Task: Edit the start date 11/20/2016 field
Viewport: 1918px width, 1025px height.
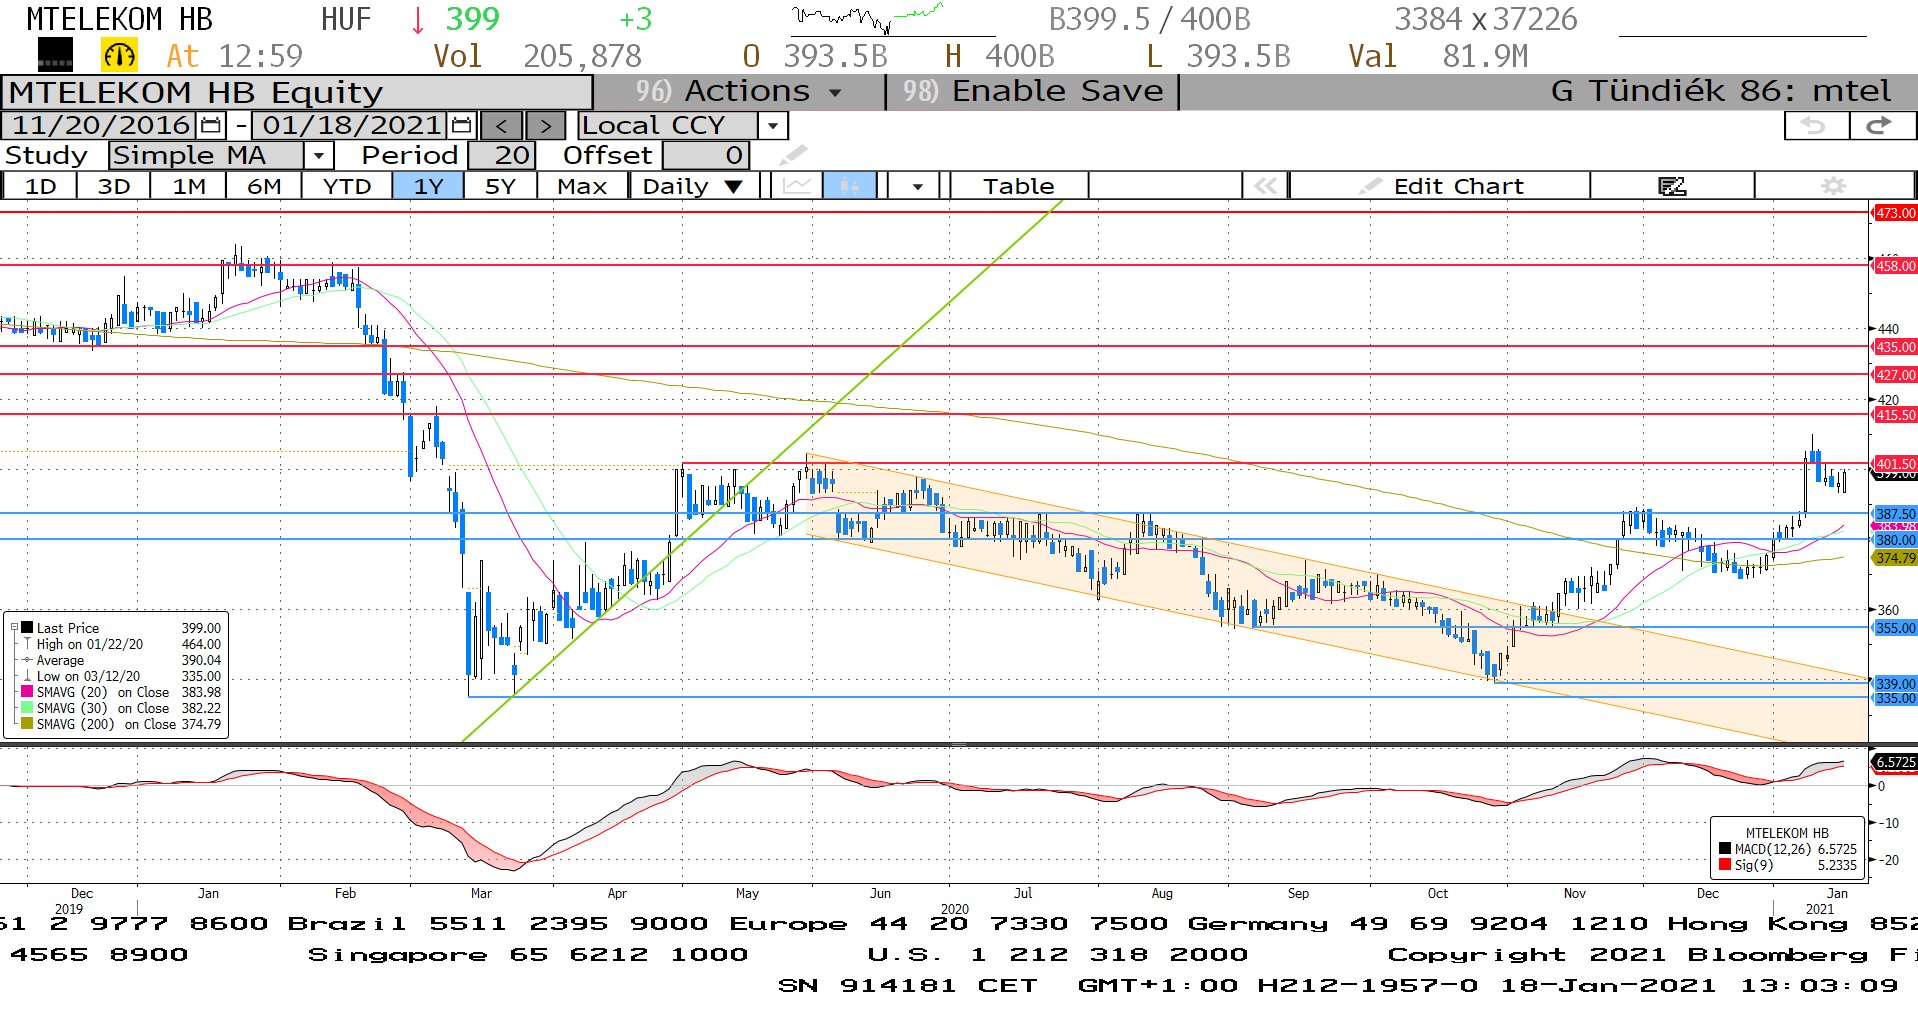Action: (x=100, y=125)
